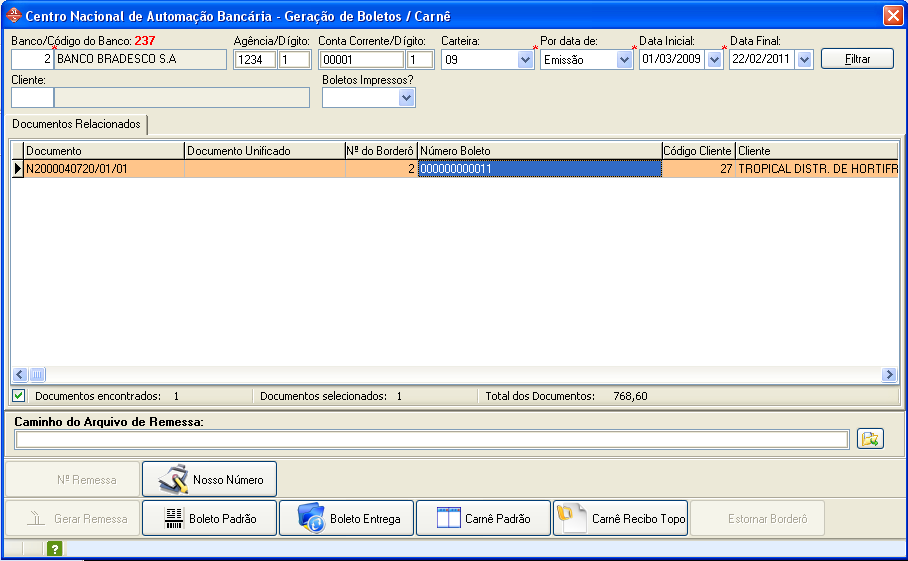Select the row indicator arrow of first row
This screenshot has height=561, width=908.
[x=17, y=169]
